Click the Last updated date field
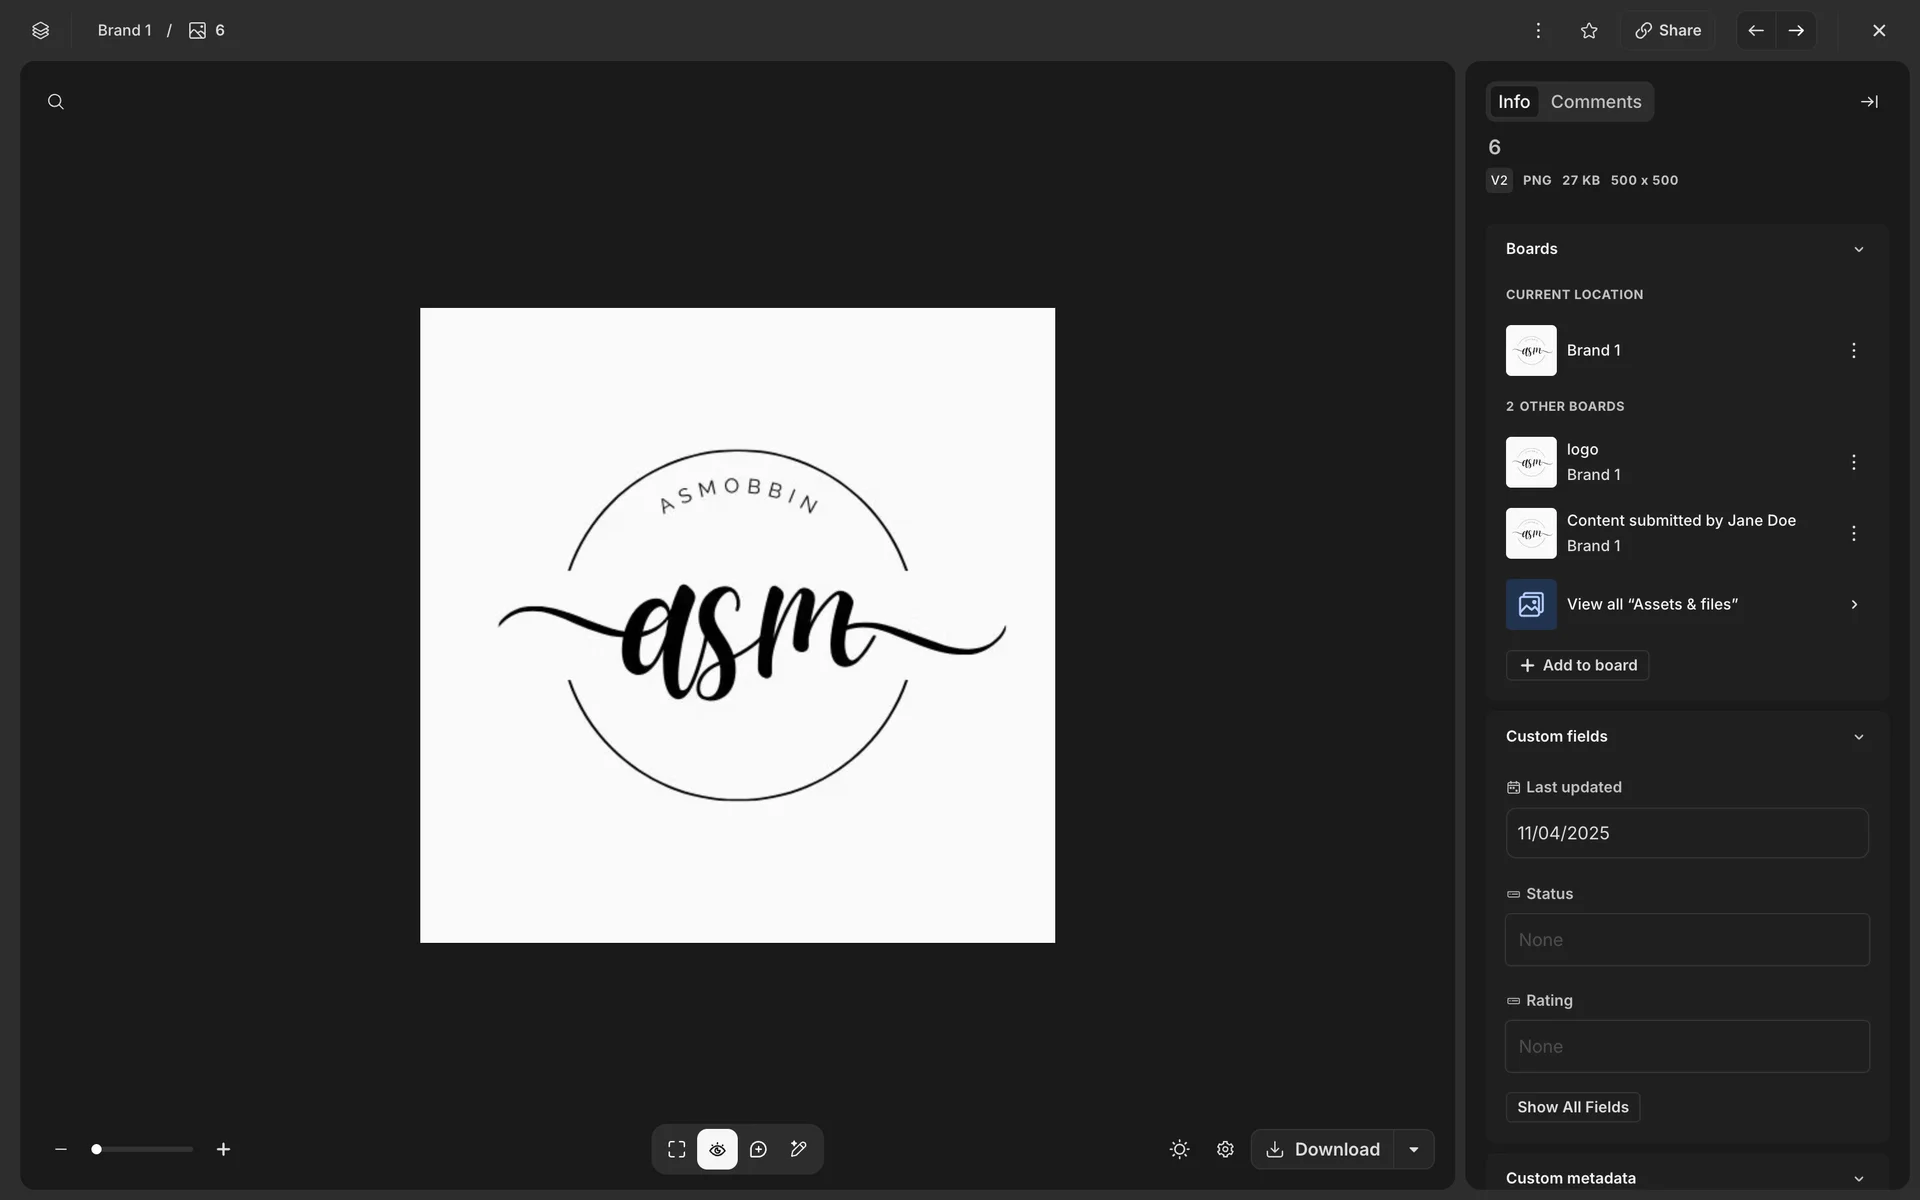This screenshot has width=1920, height=1200. coord(1686,833)
